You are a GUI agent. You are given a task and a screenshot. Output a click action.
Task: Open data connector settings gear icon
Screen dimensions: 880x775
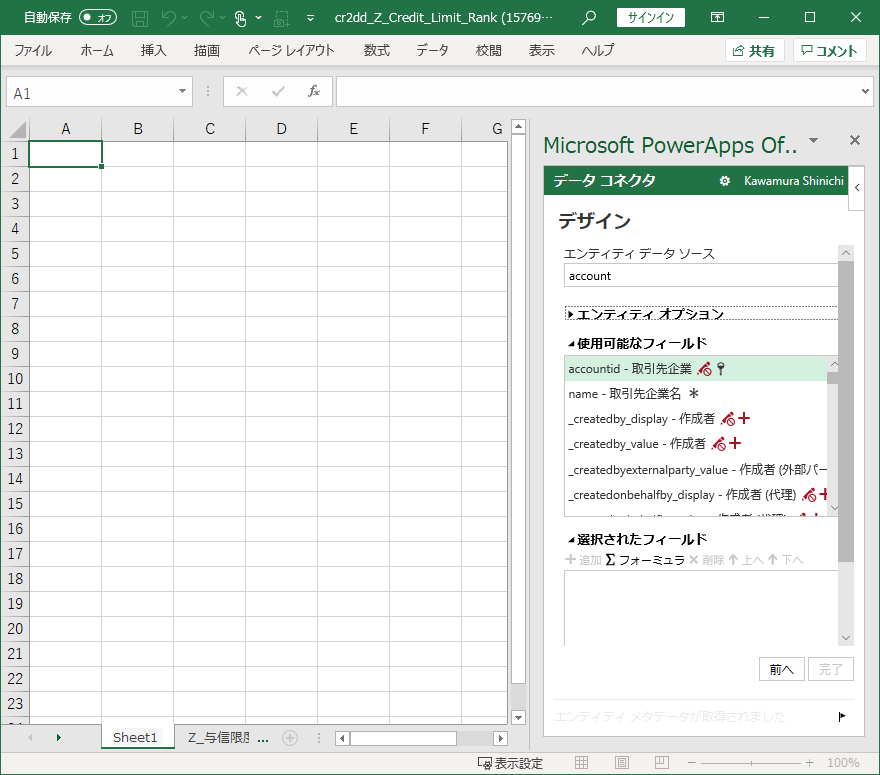725,181
